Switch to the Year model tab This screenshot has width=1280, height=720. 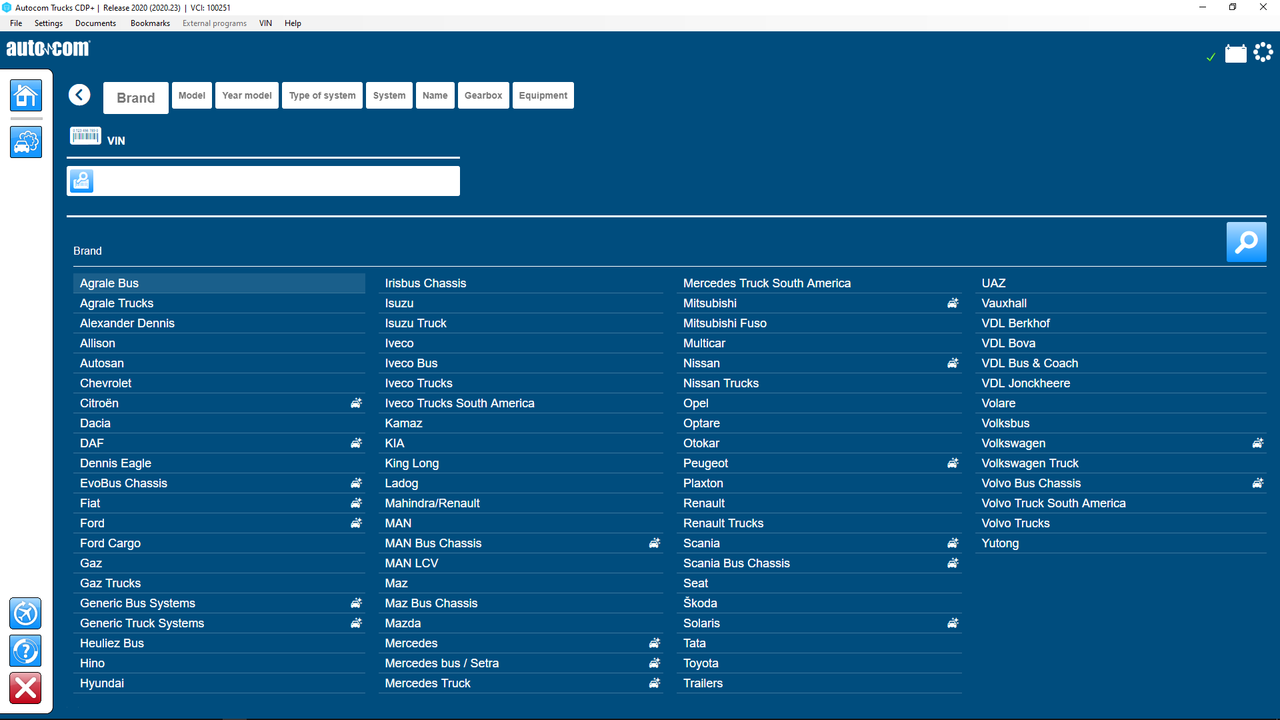[247, 96]
